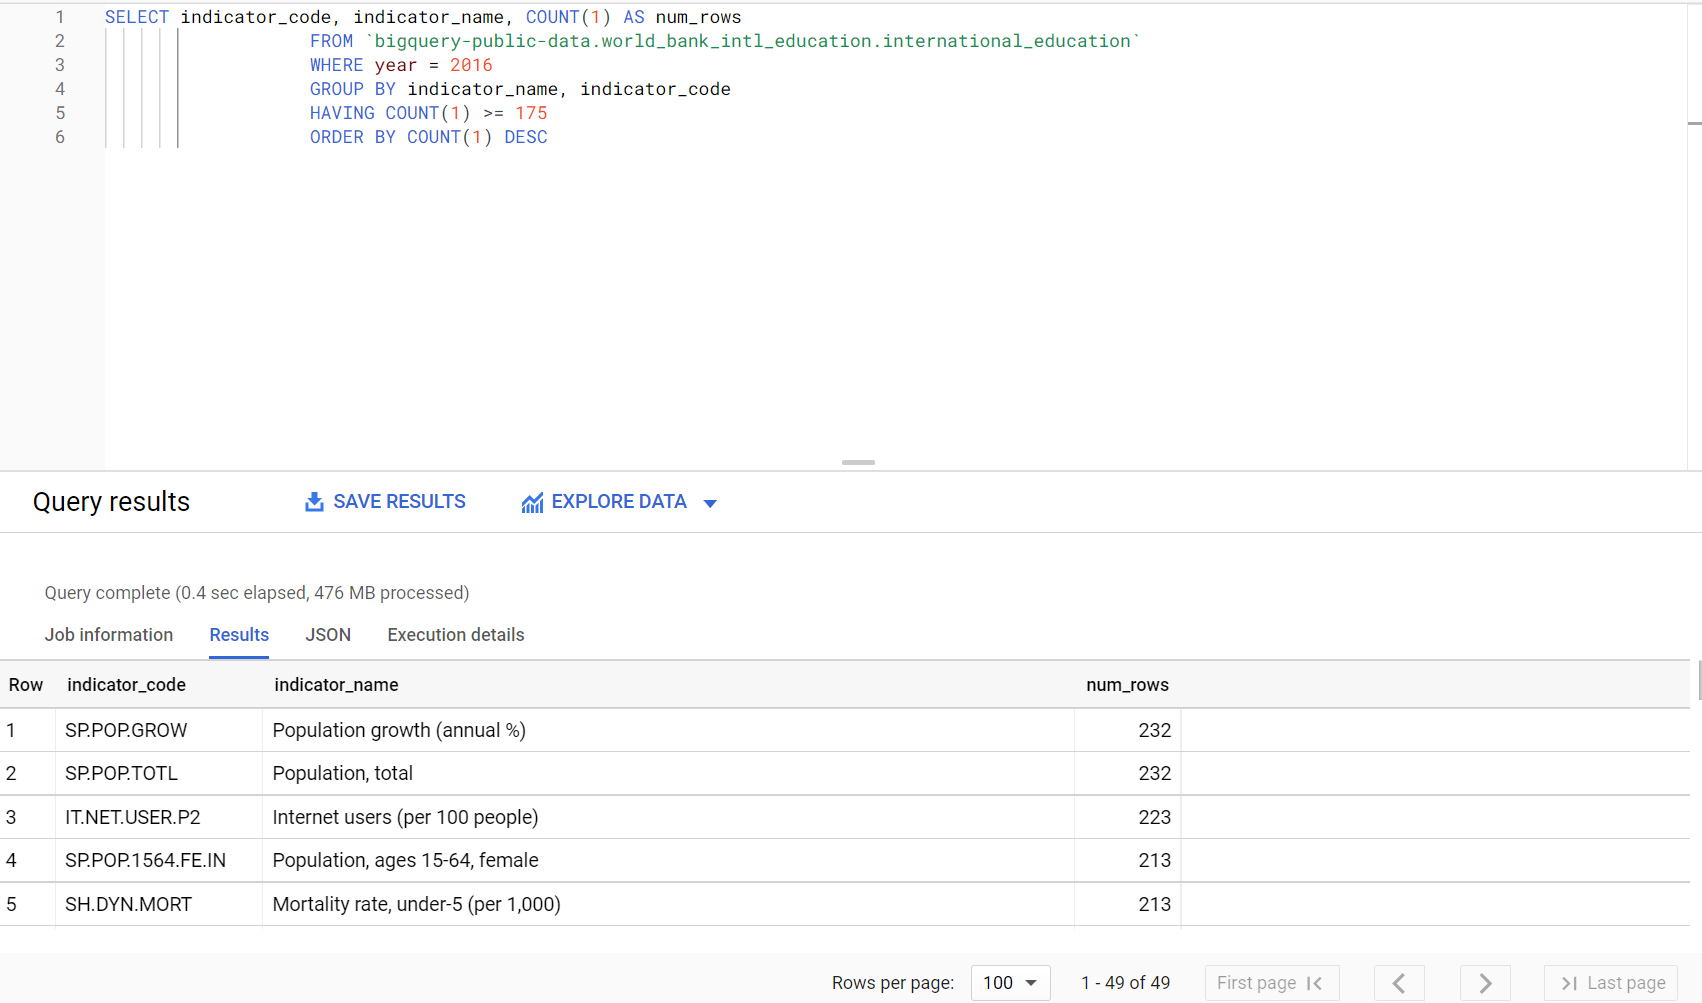Open the Rows per page dropdown
Screen dimensions: 1702x1003
[1010, 983]
